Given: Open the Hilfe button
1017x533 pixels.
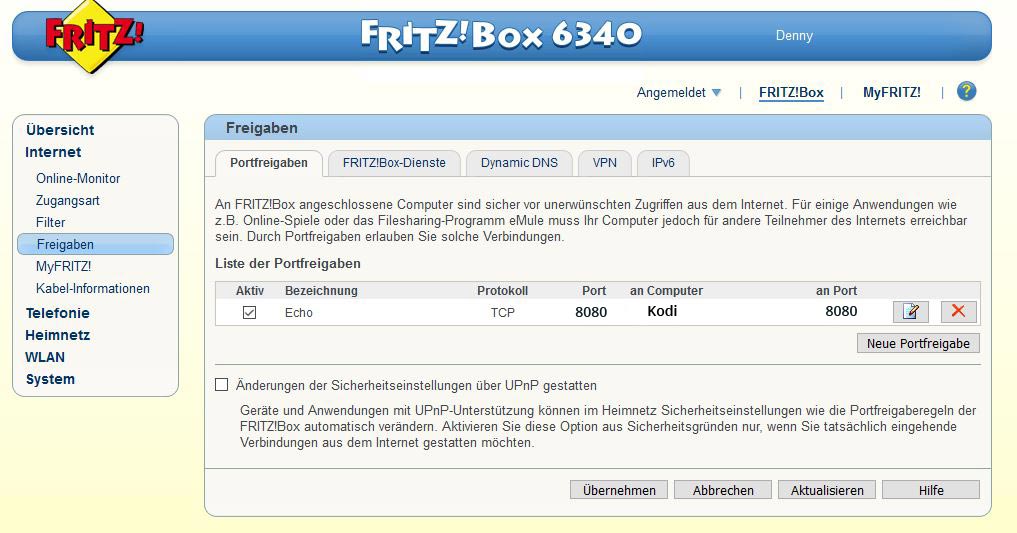Looking at the screenshot, I should pyautogui.click(x=931, y=490).
